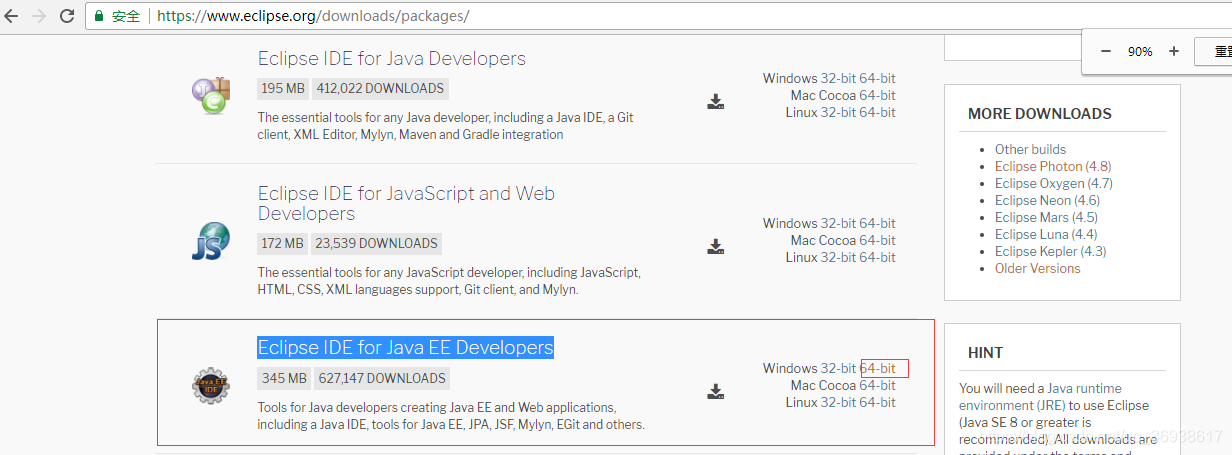Click the 627,147 DOWNLOADS badge
The height and width of the screenshot is (455, 1232).
382,378
